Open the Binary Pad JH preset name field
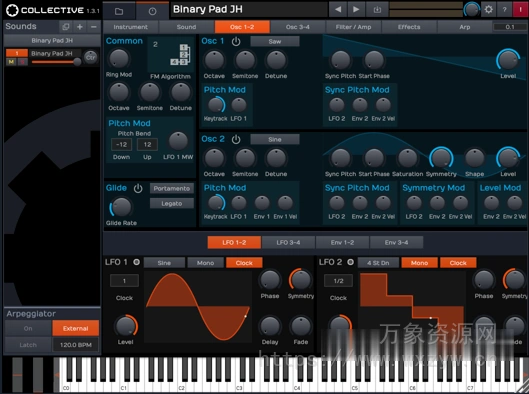The height and width of the screenshot is (394, 529). pos(250,9)
